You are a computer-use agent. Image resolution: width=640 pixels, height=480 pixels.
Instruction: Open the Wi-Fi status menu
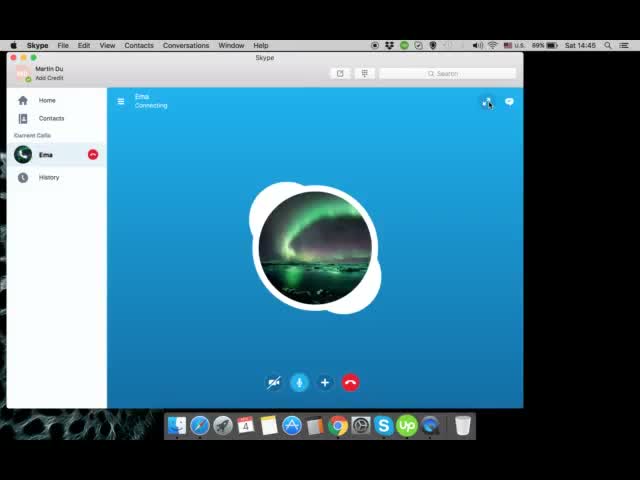point(493,45)
